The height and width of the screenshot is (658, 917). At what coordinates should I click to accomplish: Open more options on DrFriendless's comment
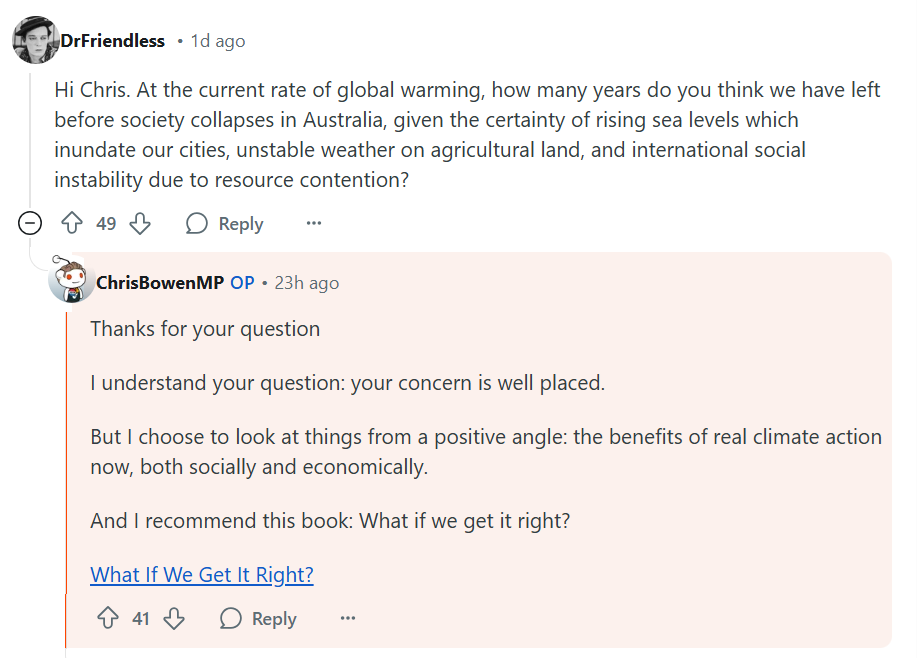coord(314,223)
